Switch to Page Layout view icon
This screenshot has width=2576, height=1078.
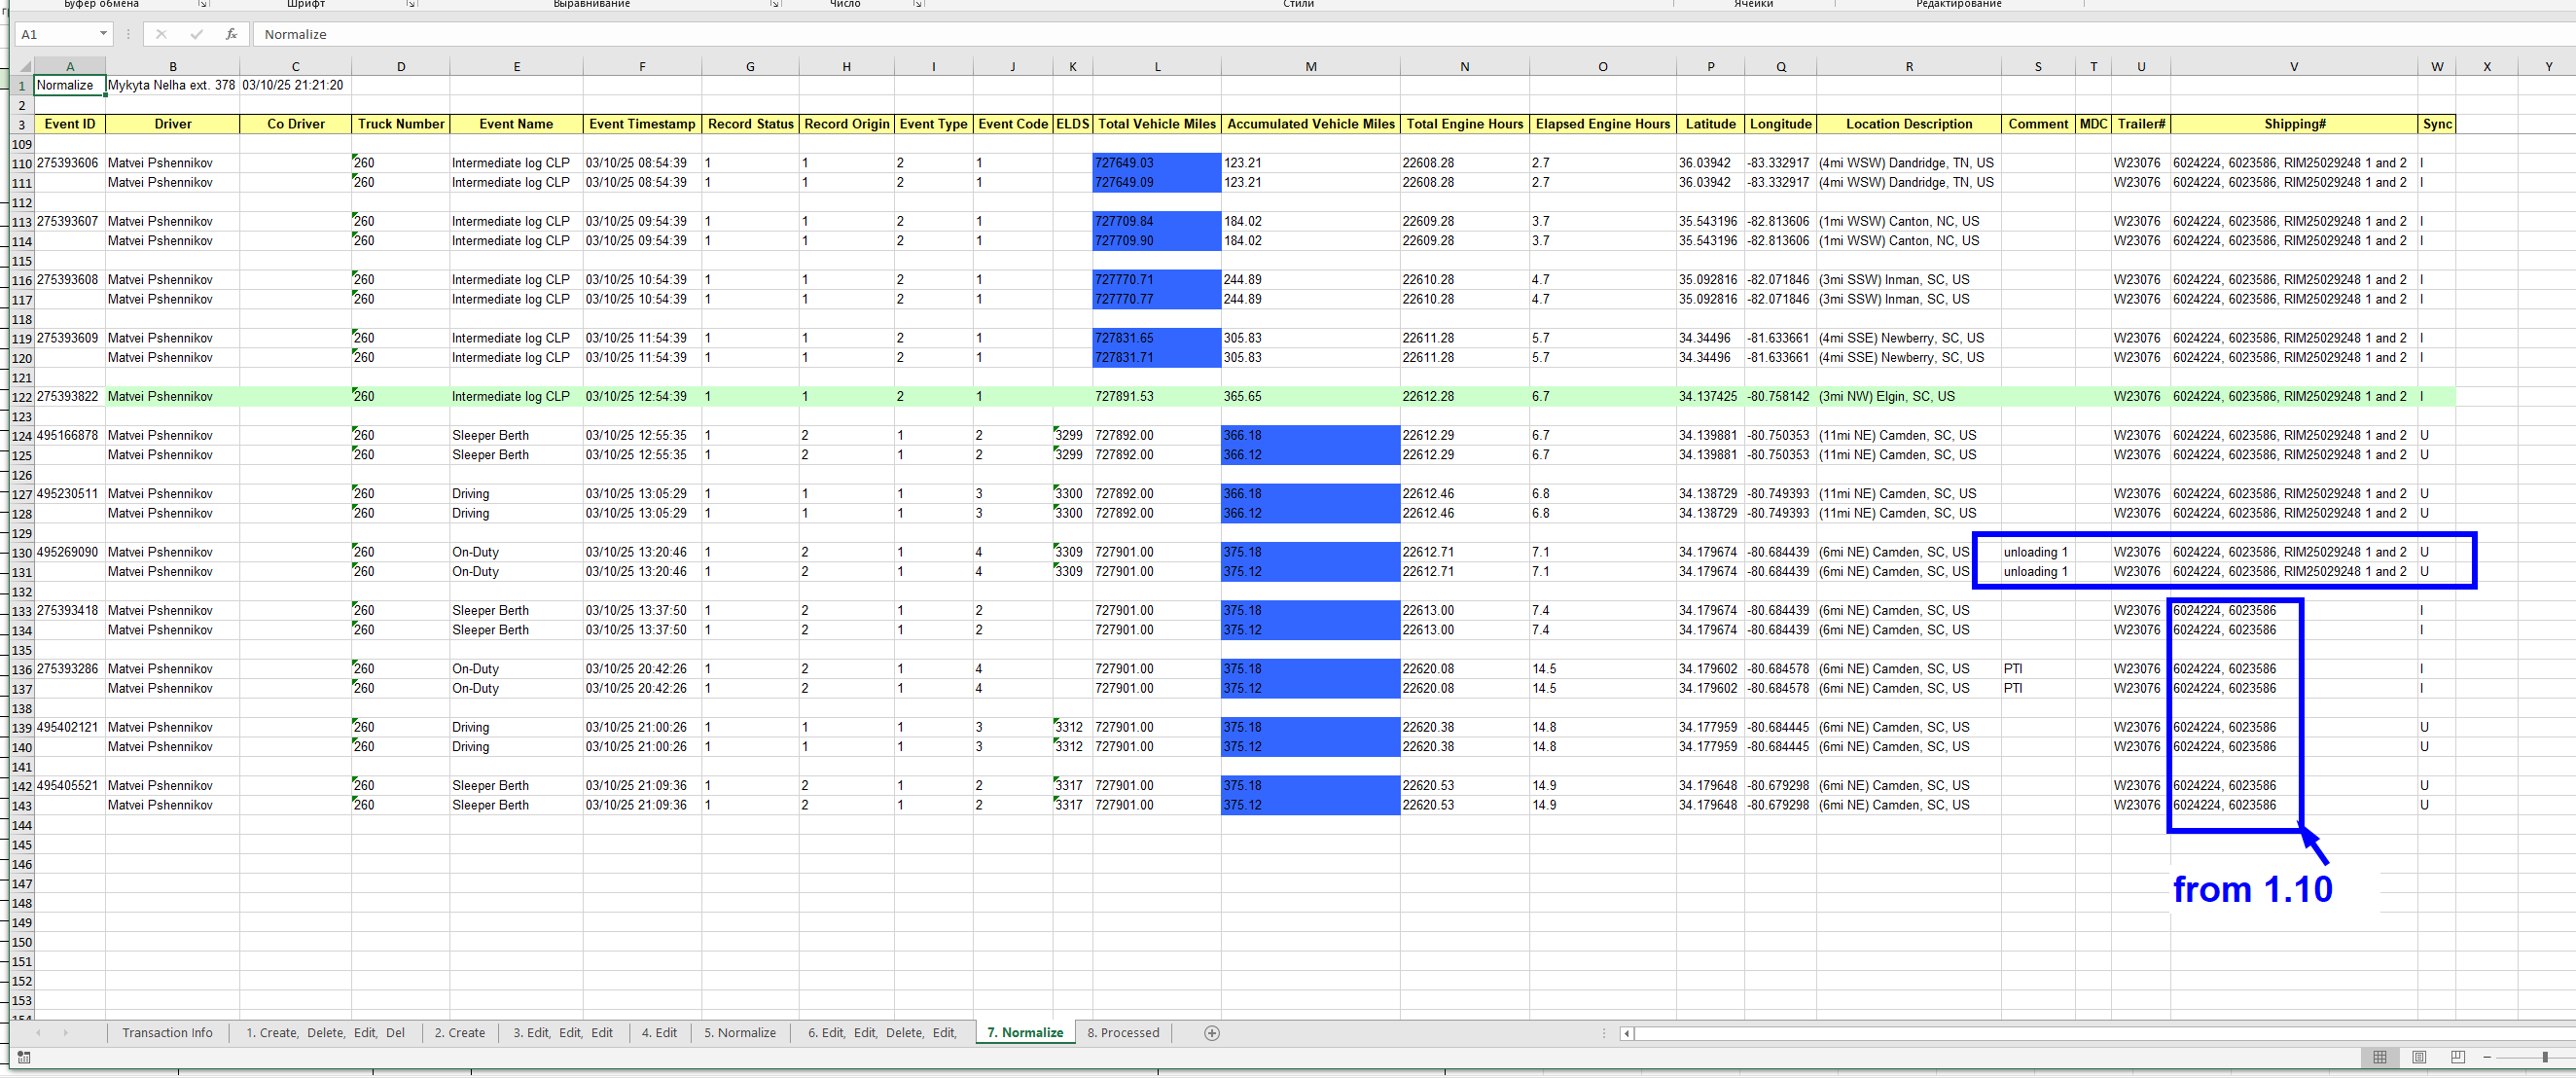click(2419, 1057)
